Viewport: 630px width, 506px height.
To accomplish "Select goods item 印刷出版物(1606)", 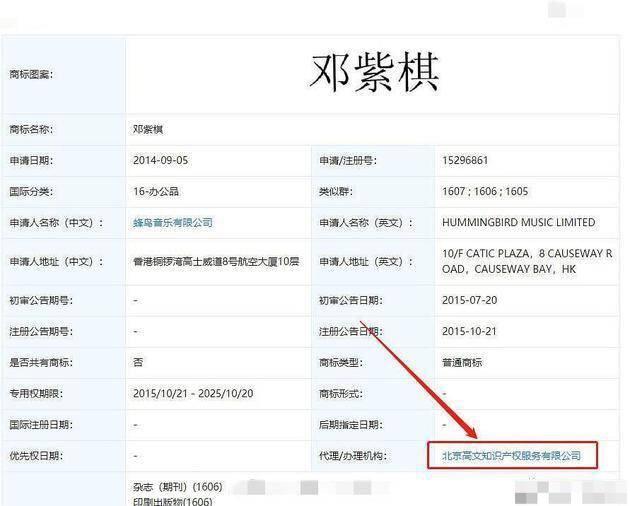I will 173,502.
